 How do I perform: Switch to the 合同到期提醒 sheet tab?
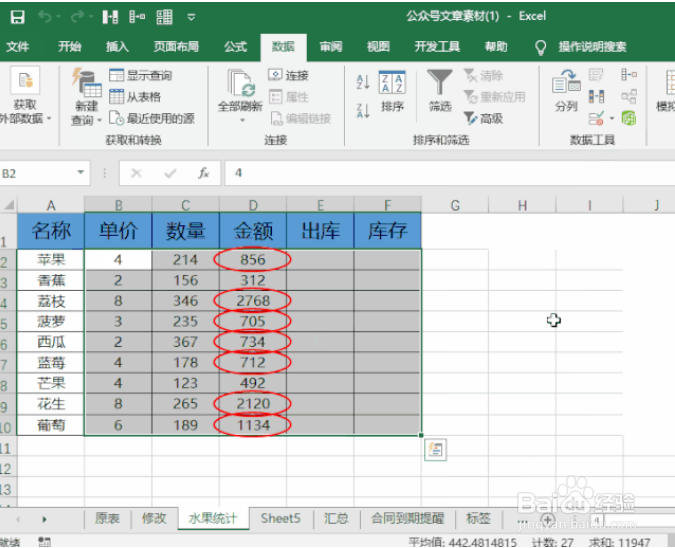coord(407,518)
